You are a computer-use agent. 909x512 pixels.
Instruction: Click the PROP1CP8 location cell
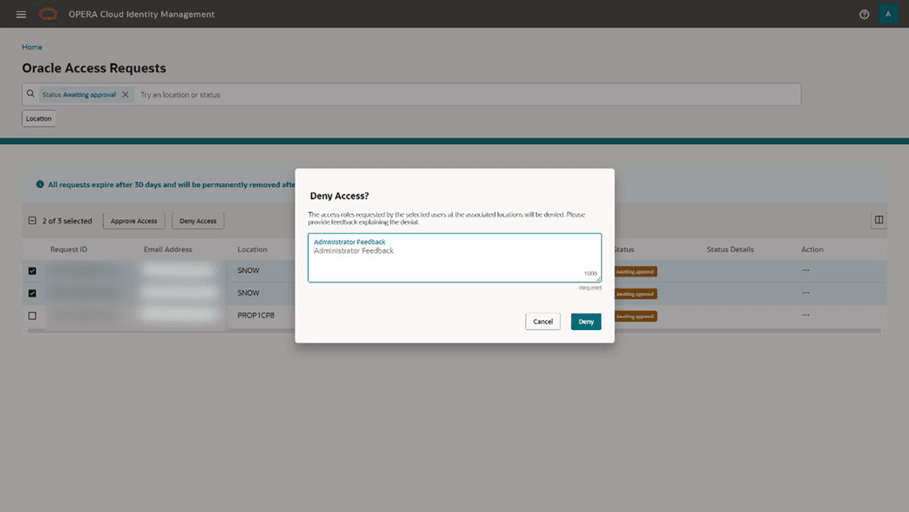pyautogui.click(x=256, y=315)
